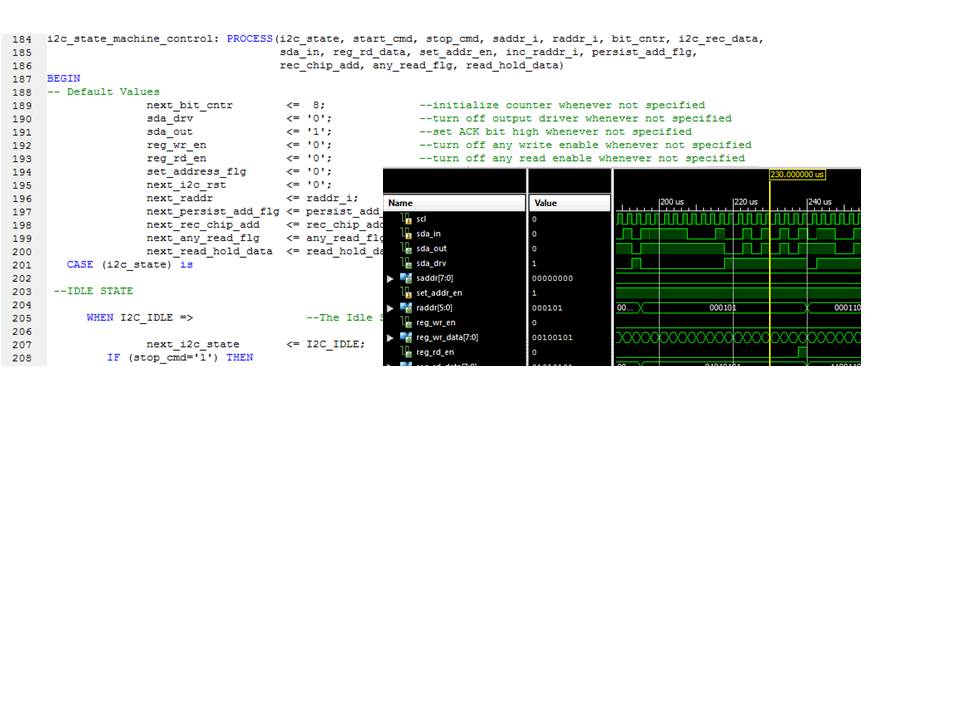Select the sda_drv signal name
Screen dimensions: 960x720
click(431, 263)
